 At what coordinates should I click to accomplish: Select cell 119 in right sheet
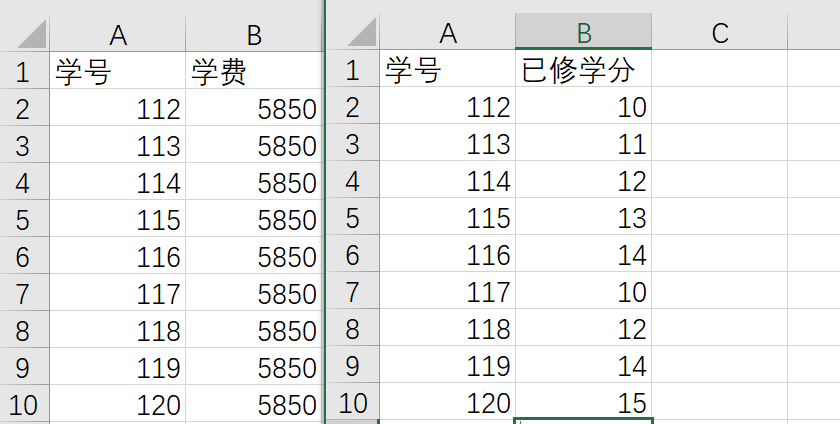point(448,364)
